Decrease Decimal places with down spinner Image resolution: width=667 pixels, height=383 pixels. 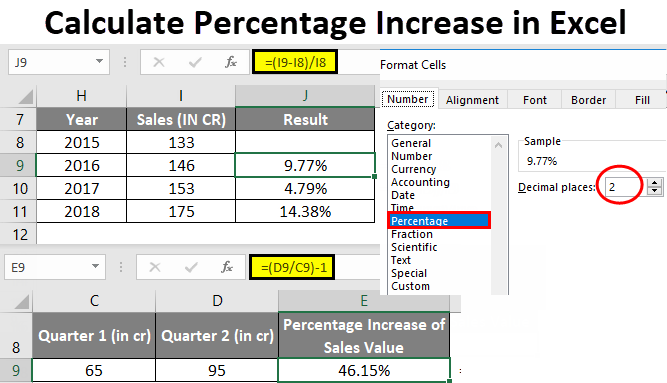[655, 191]
